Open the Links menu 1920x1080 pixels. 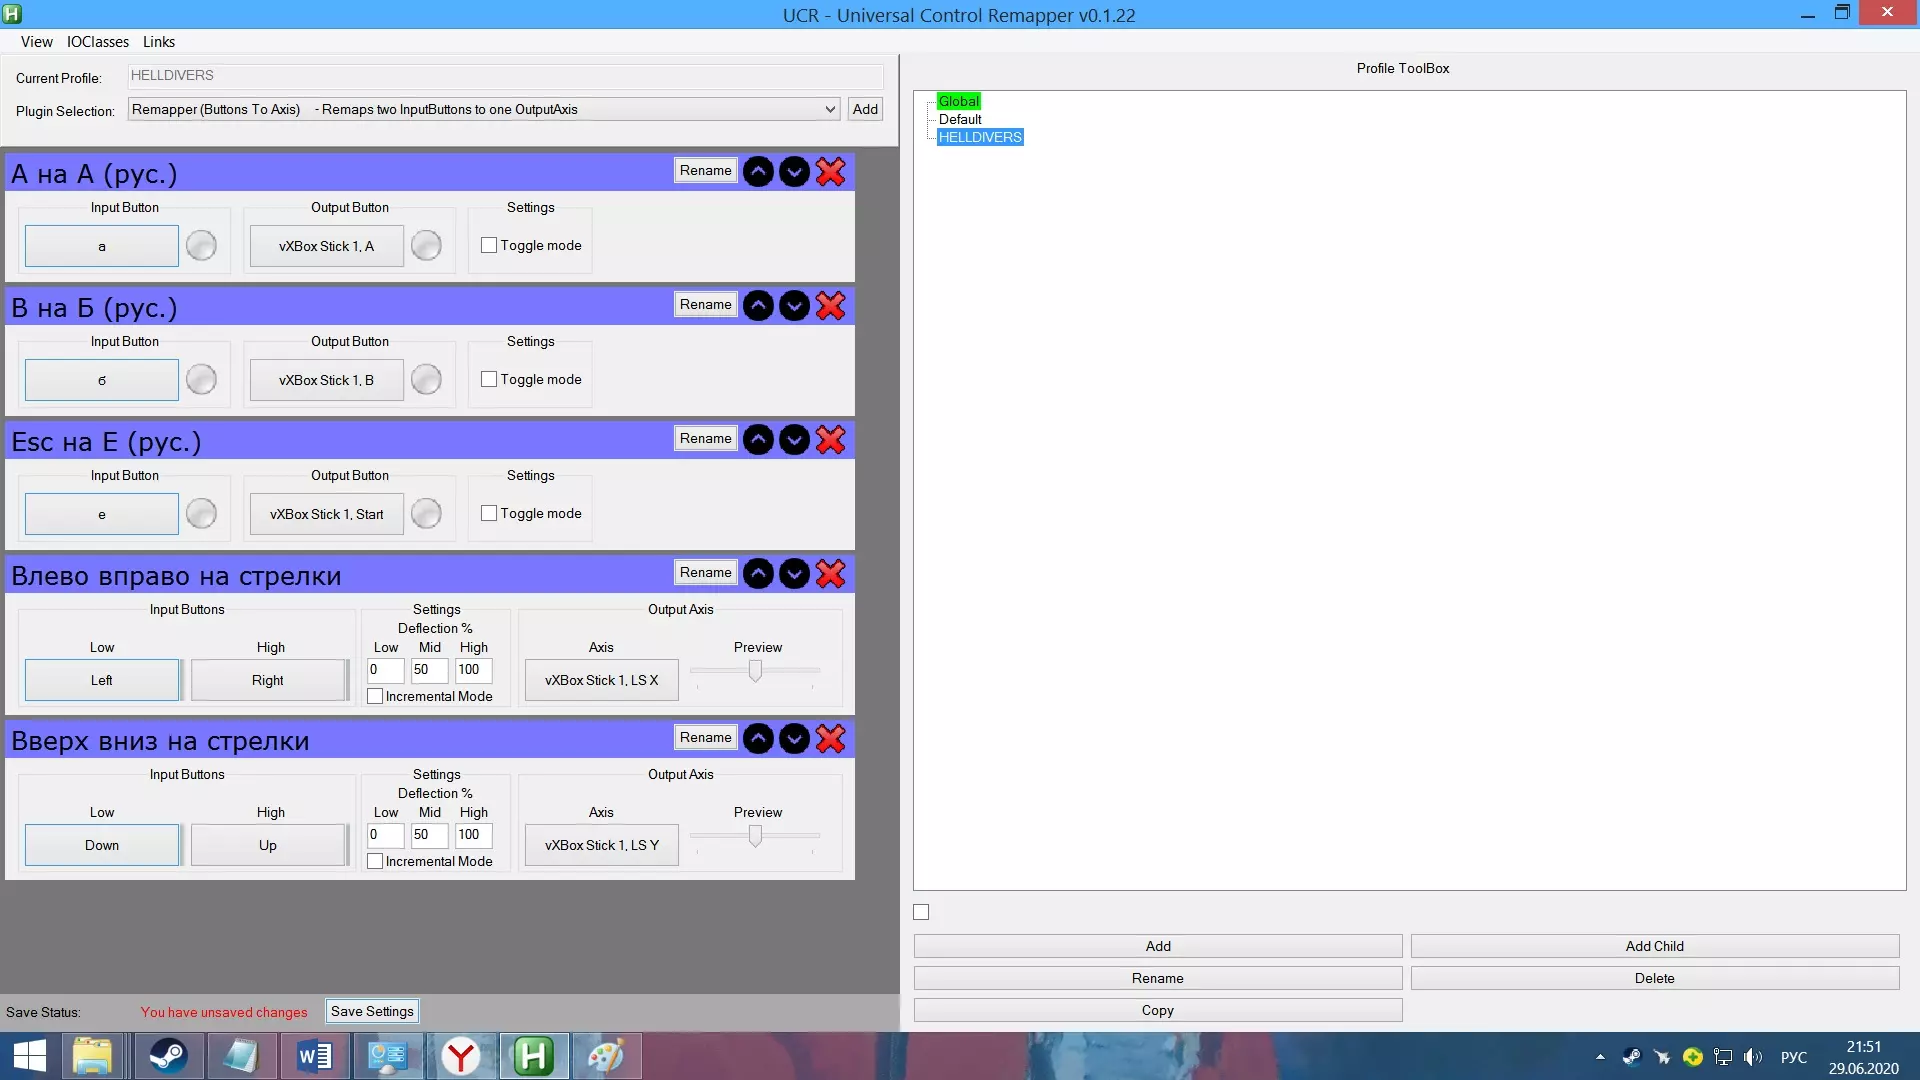[x=158, y=42]
